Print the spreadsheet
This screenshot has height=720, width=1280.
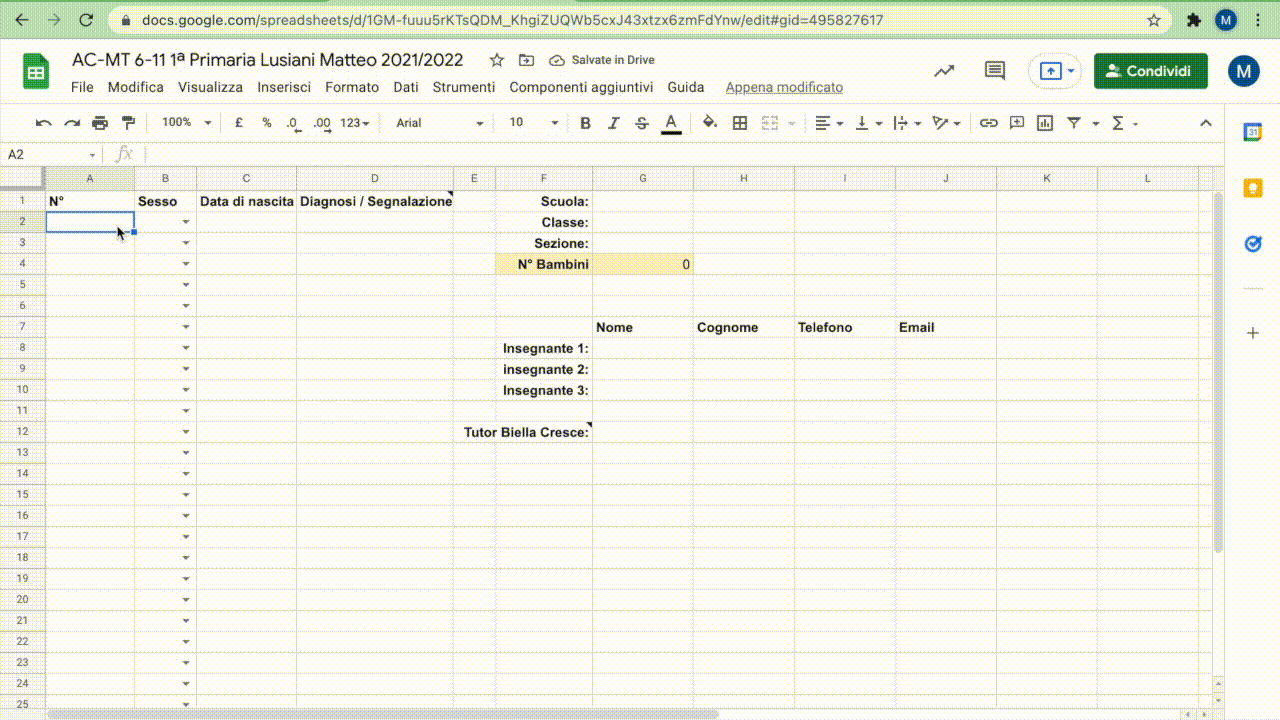[x=100, y=123]
